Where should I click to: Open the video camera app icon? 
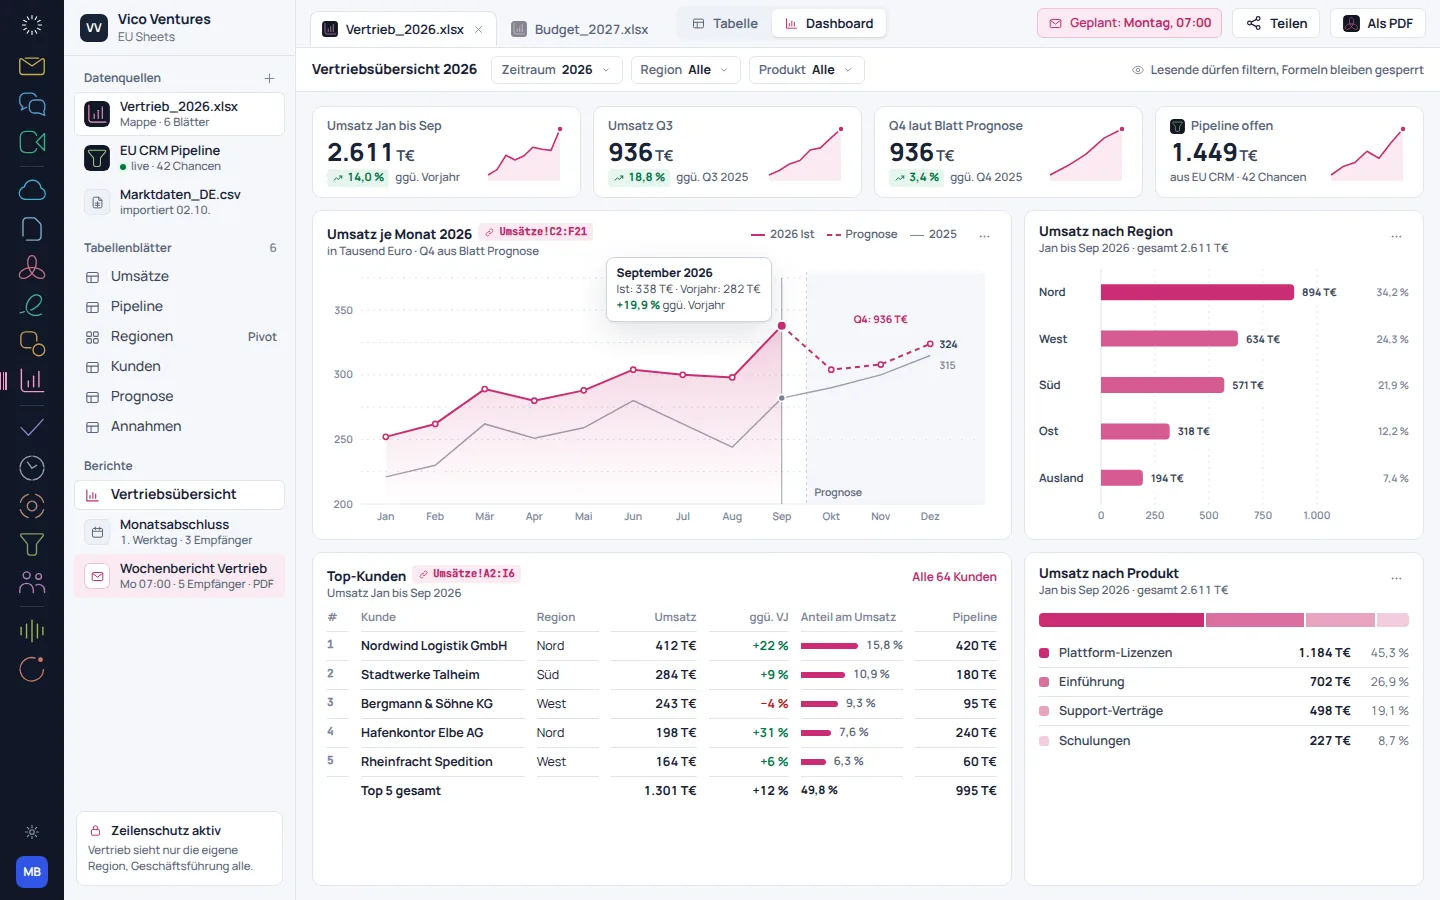click(x=32, y=142)
